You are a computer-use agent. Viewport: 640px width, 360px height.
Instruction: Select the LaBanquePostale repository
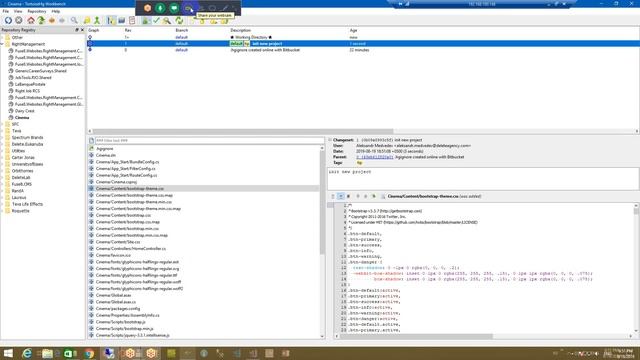pyautogui.click(x=30, y=84)
